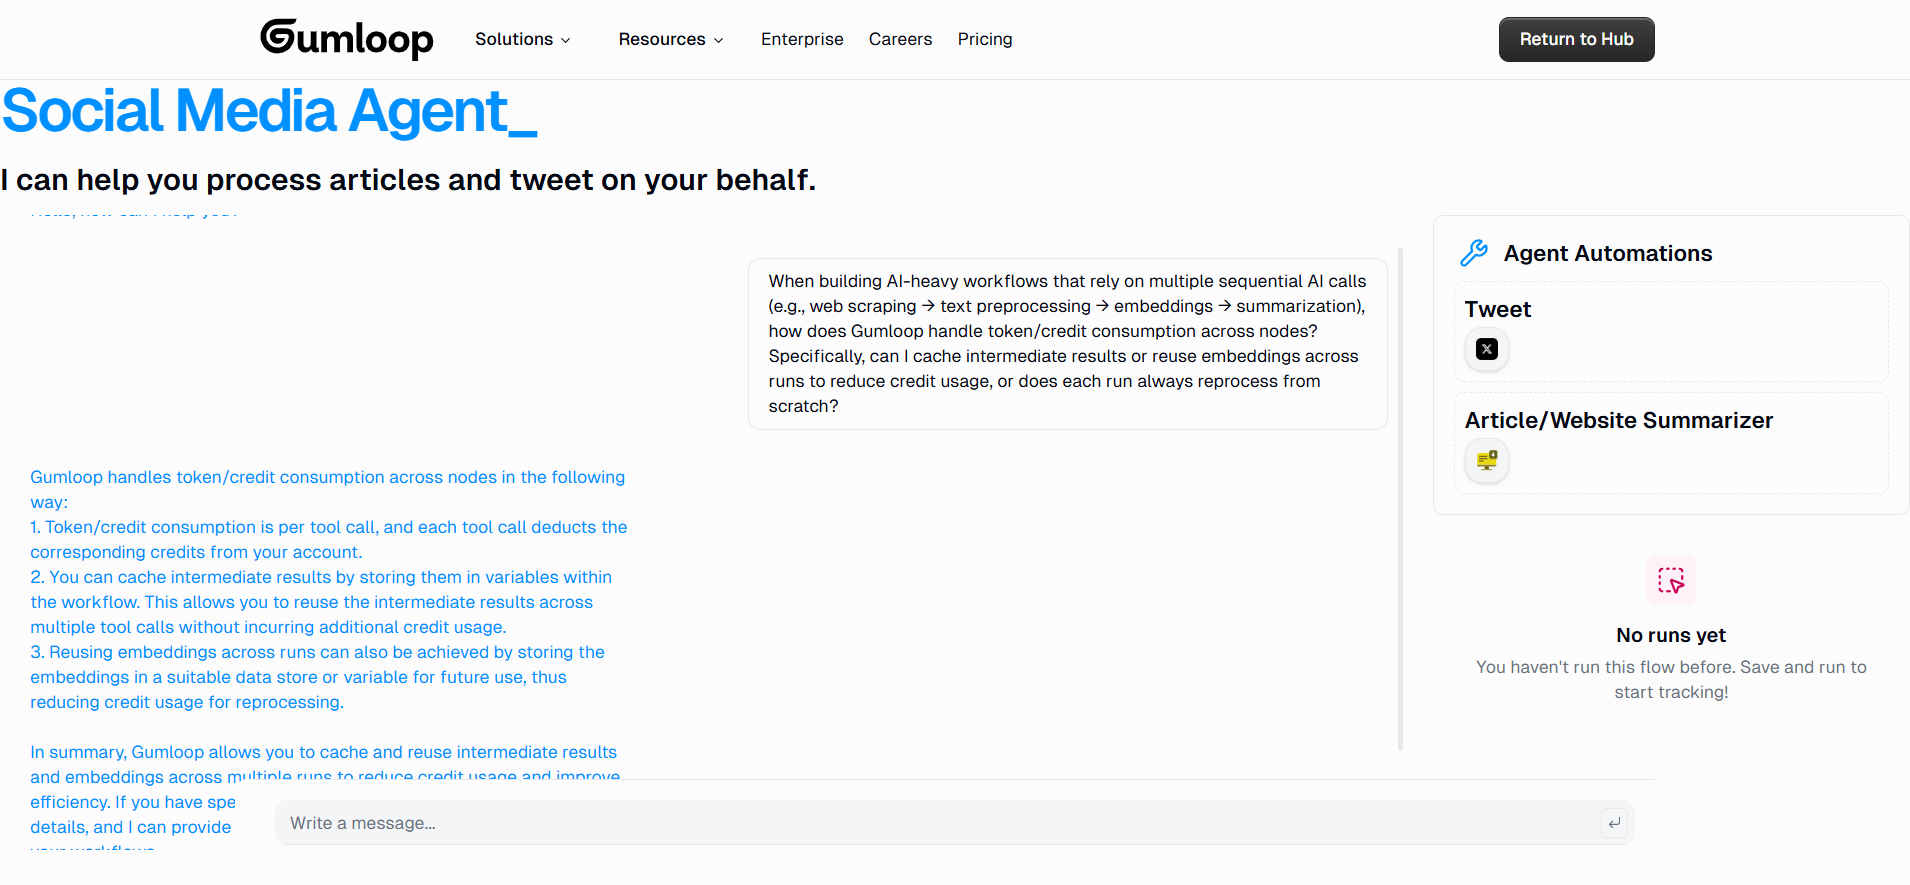Select the Tweet automation card

[x=1671, y=331]
